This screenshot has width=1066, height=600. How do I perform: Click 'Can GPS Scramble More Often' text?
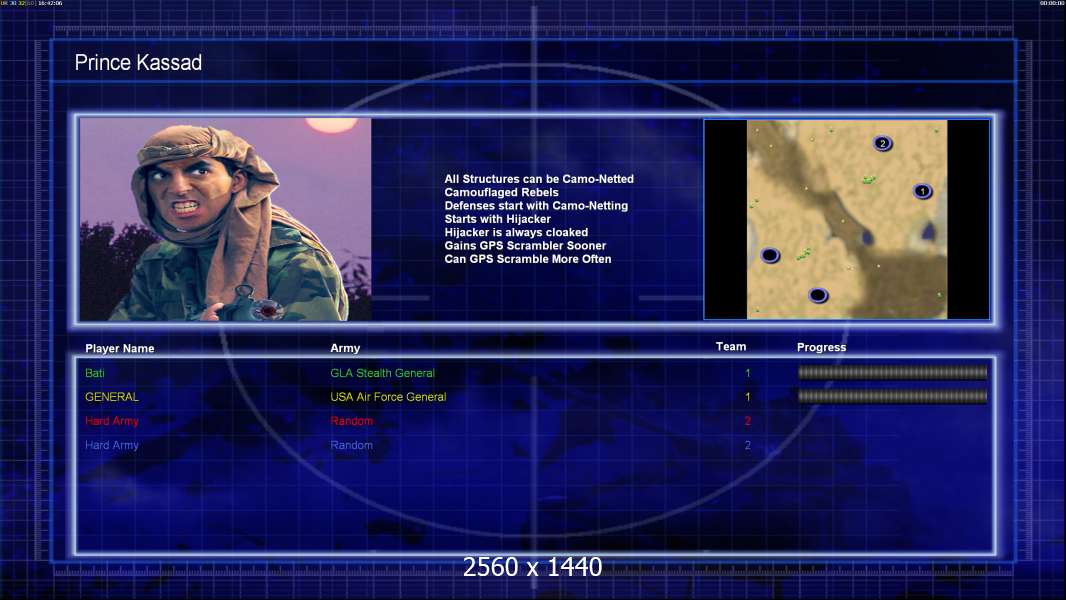(528, 259)
